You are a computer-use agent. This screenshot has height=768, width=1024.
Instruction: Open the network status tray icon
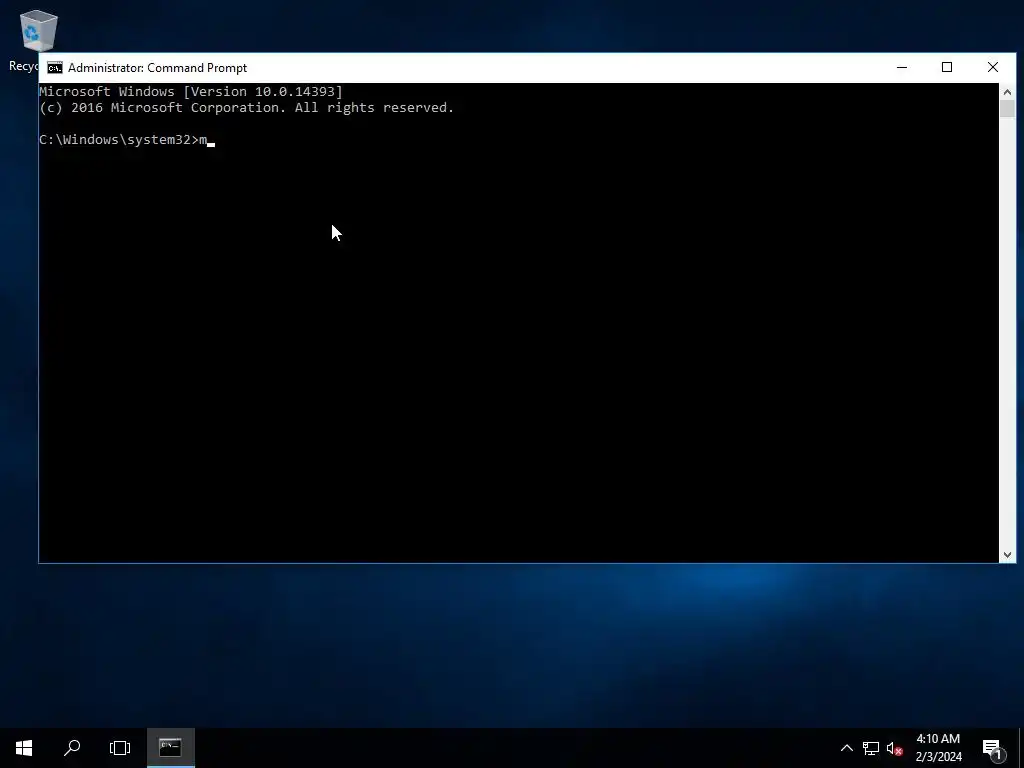(x=871, y=748)
